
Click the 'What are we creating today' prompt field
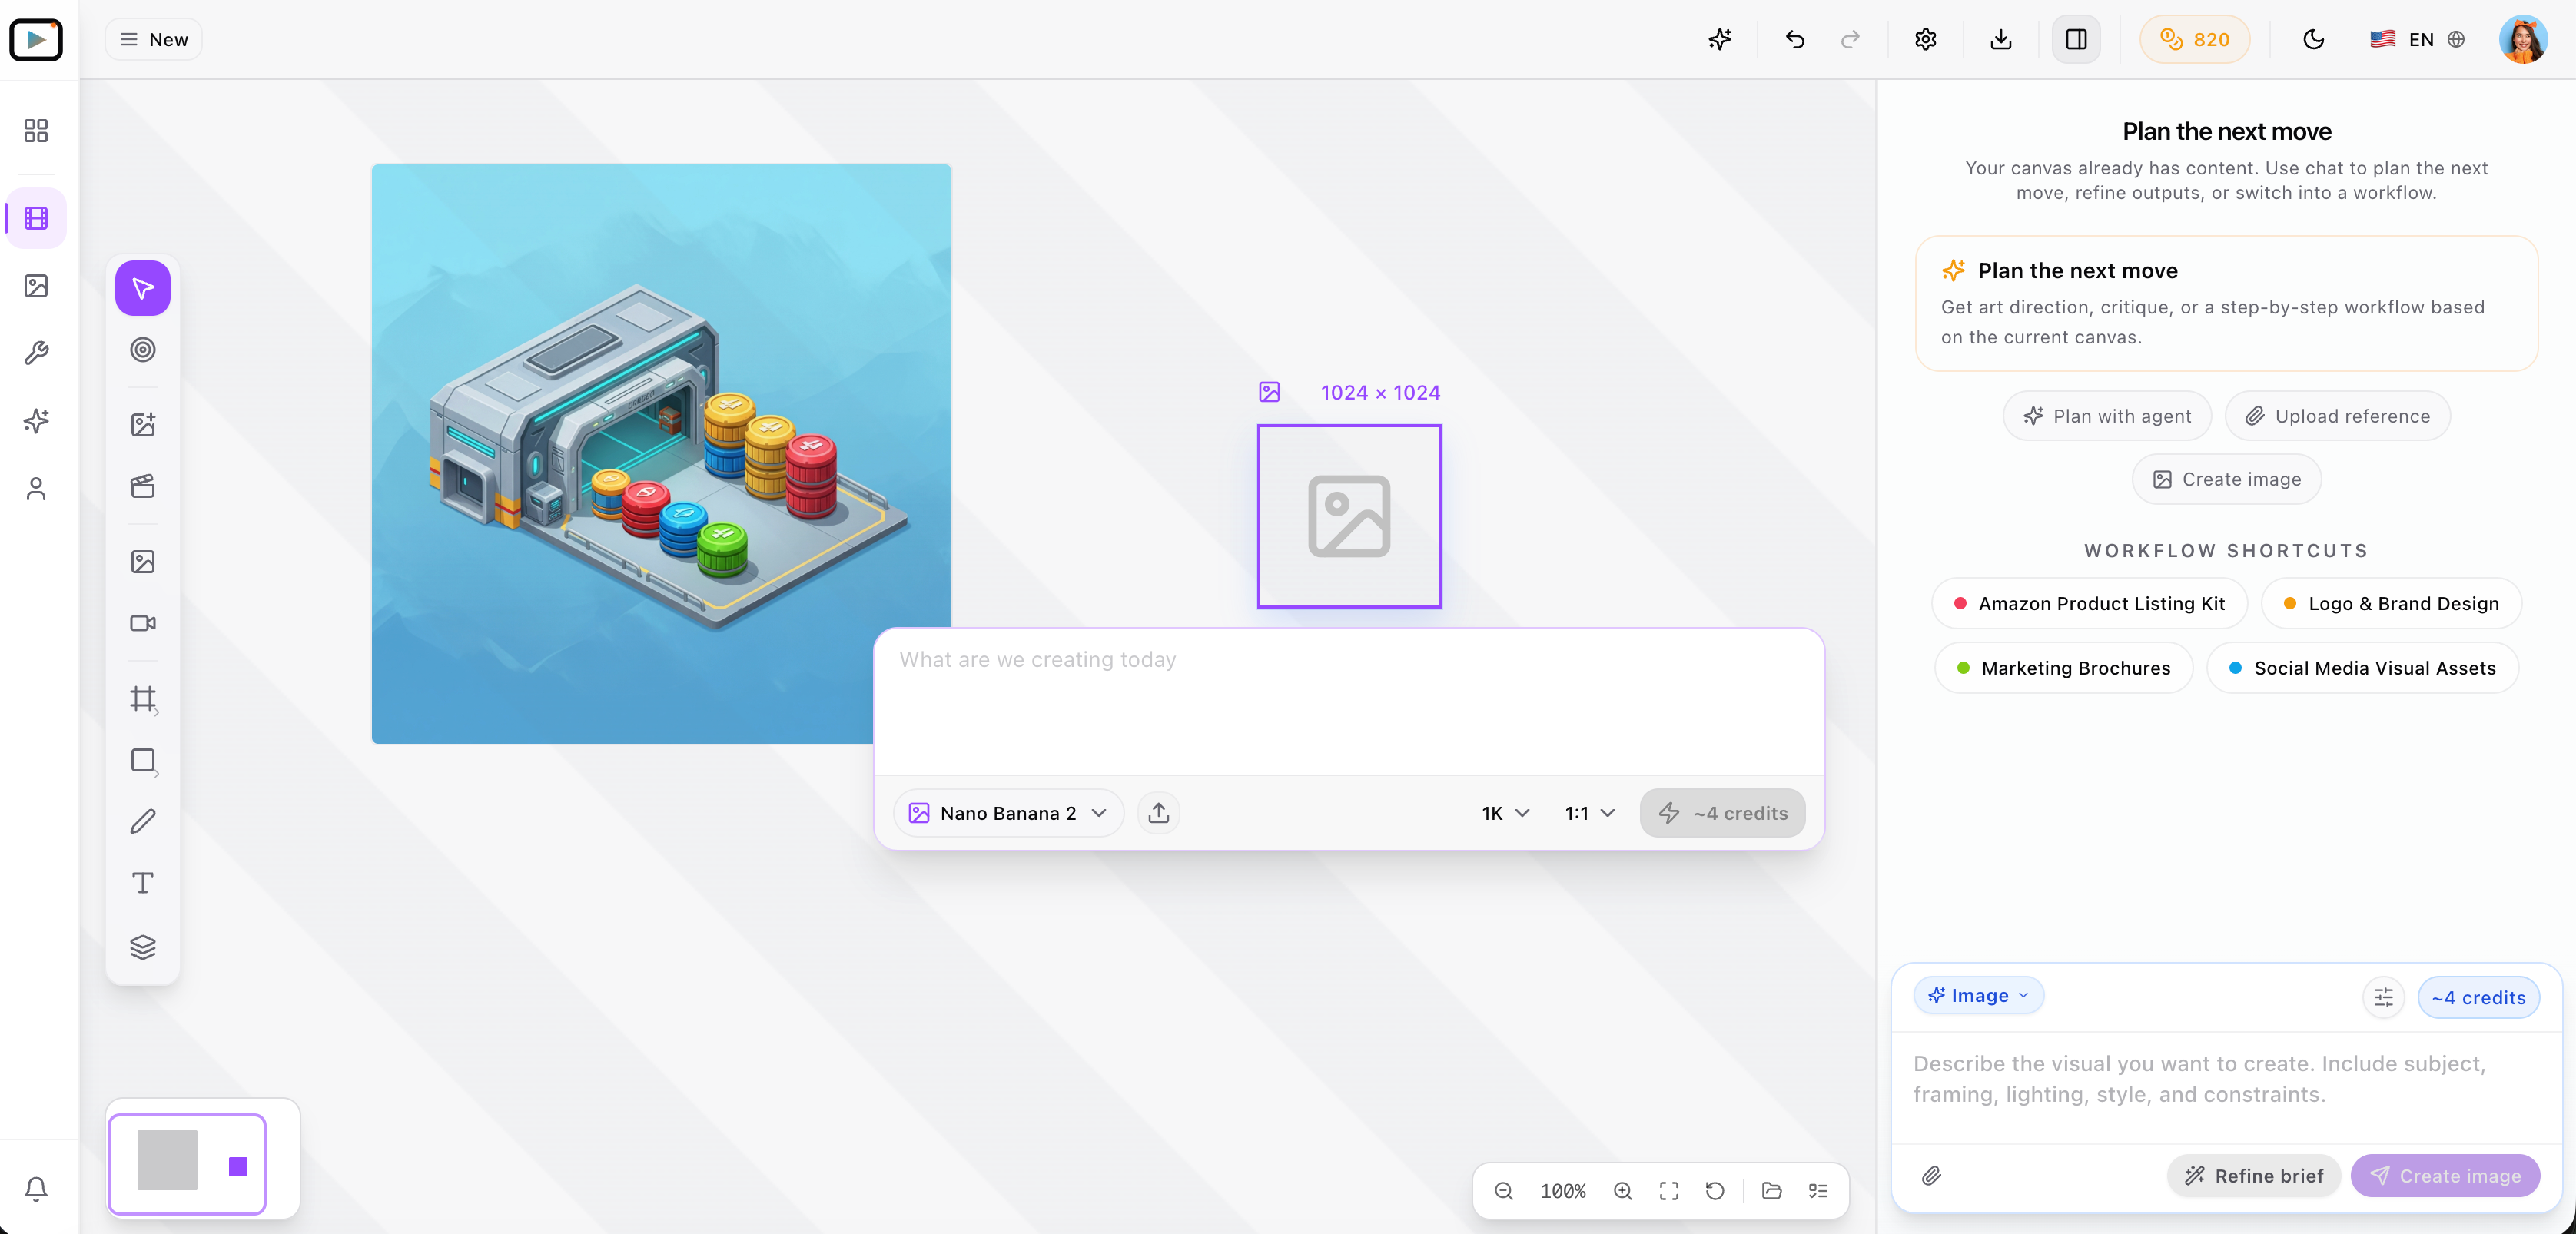click(x=1349, y=701)
